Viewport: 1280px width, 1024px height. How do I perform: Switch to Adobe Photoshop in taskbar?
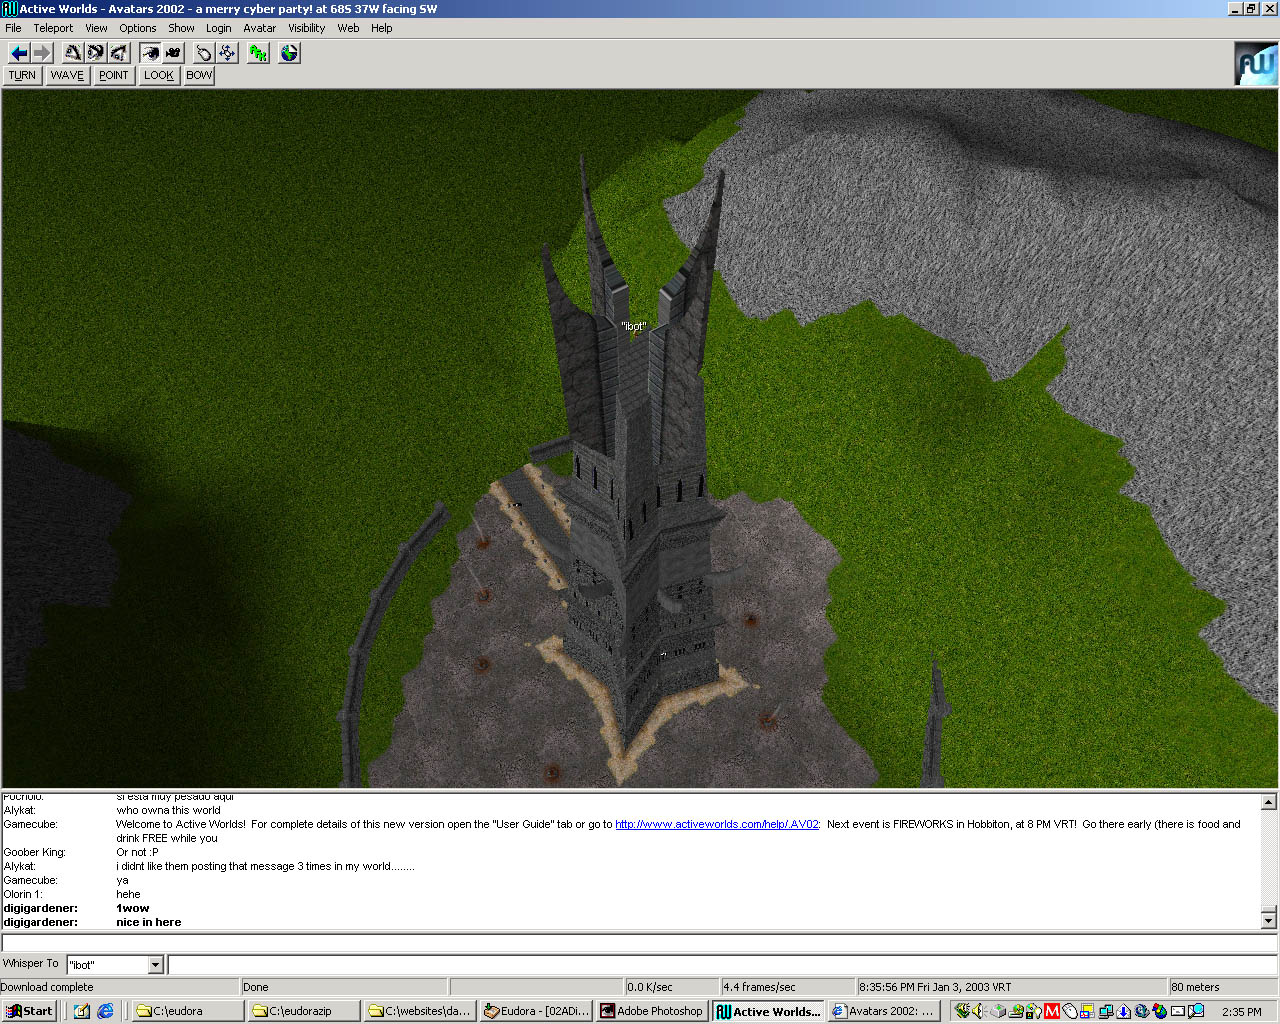(652, 1011)
